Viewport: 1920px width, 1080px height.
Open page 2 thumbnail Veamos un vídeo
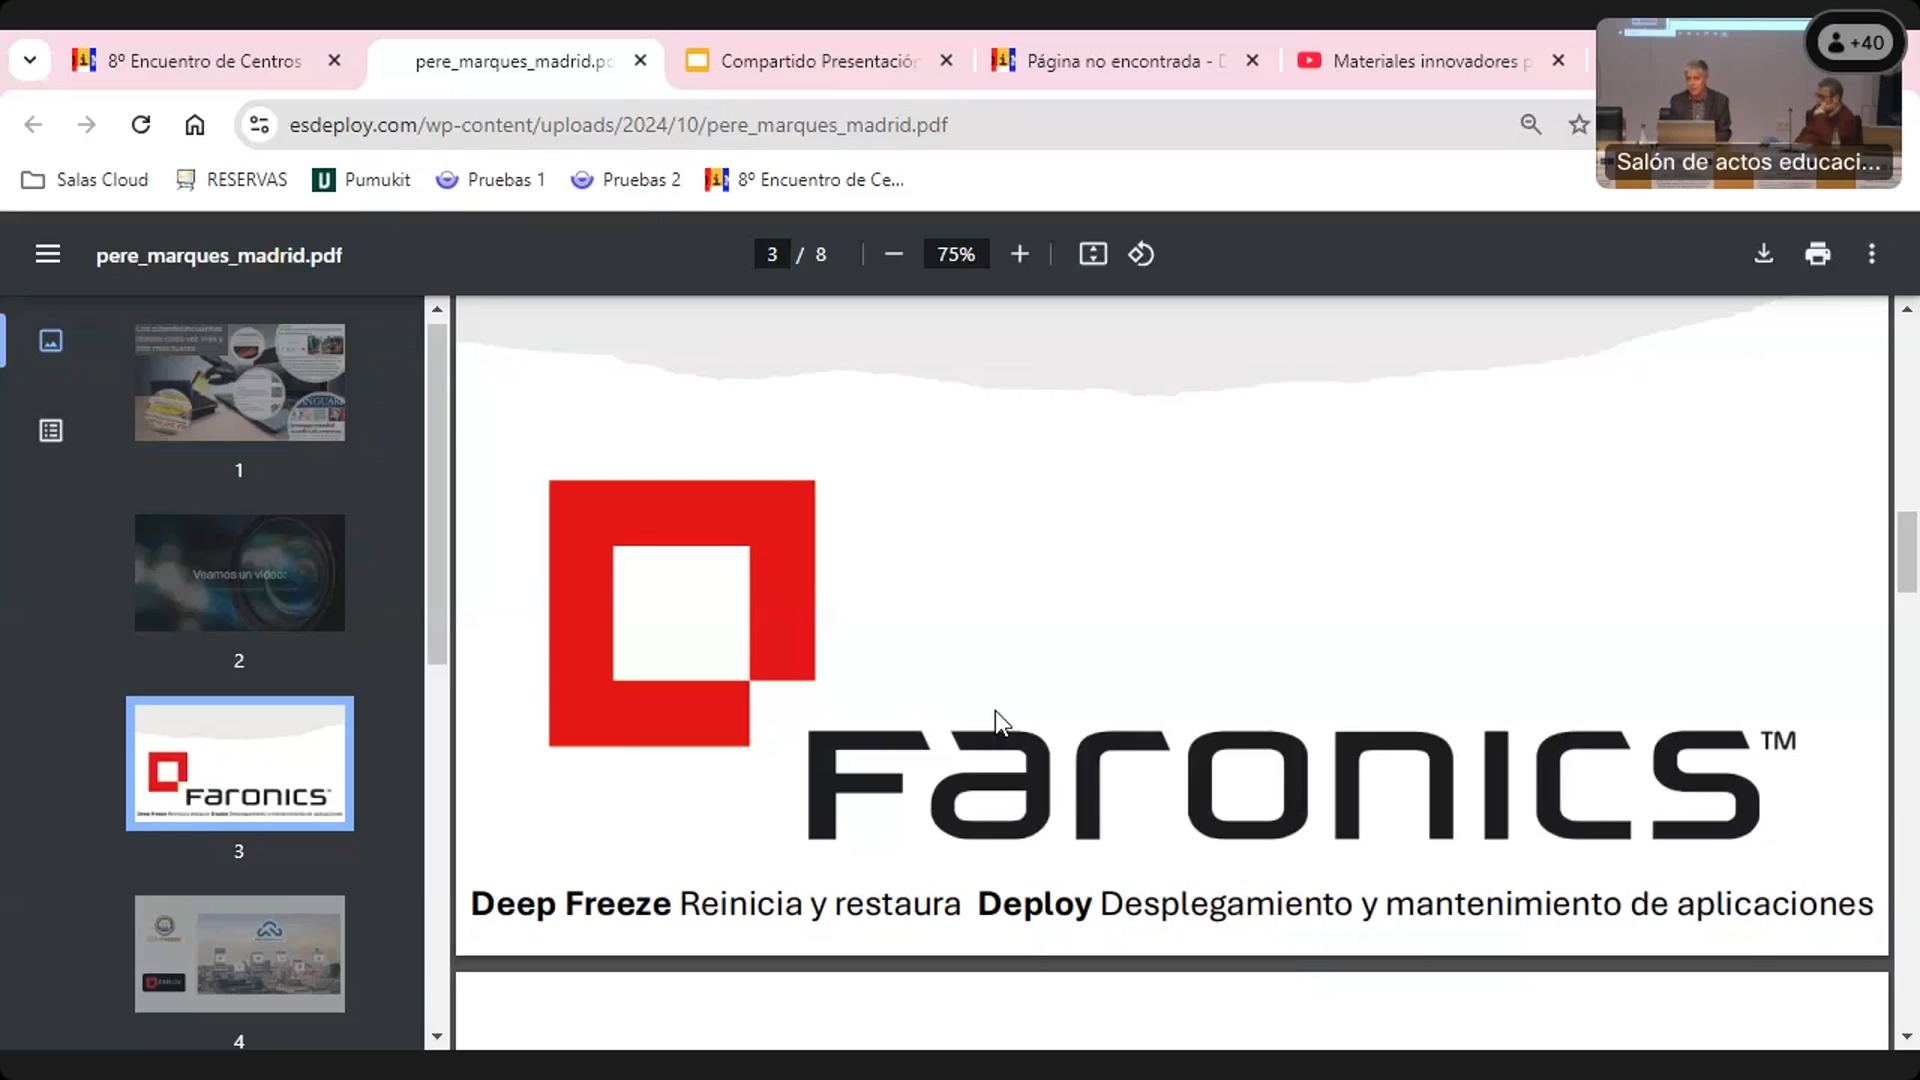point(240,573)
